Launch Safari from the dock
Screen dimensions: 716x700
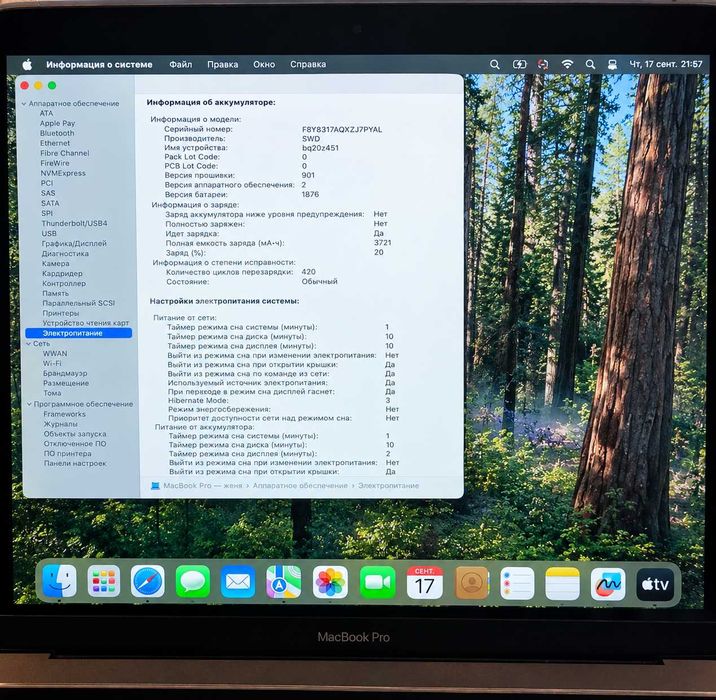point(147,581)
